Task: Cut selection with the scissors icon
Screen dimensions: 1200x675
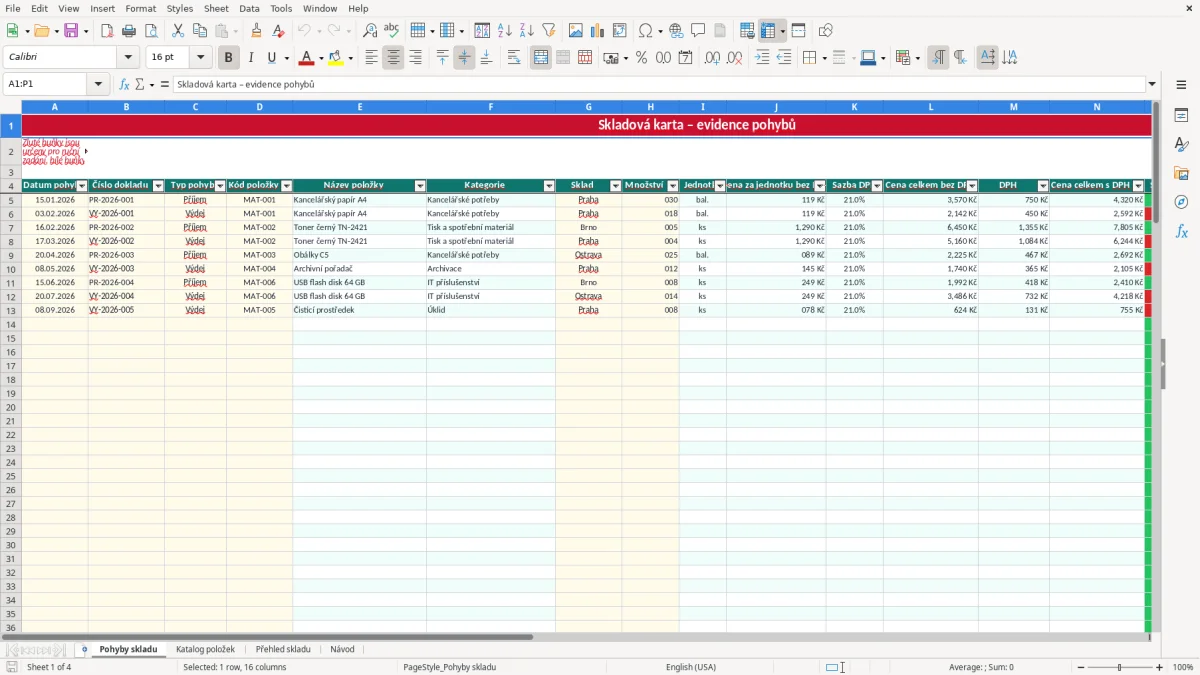Action: [x=177, y=31]
